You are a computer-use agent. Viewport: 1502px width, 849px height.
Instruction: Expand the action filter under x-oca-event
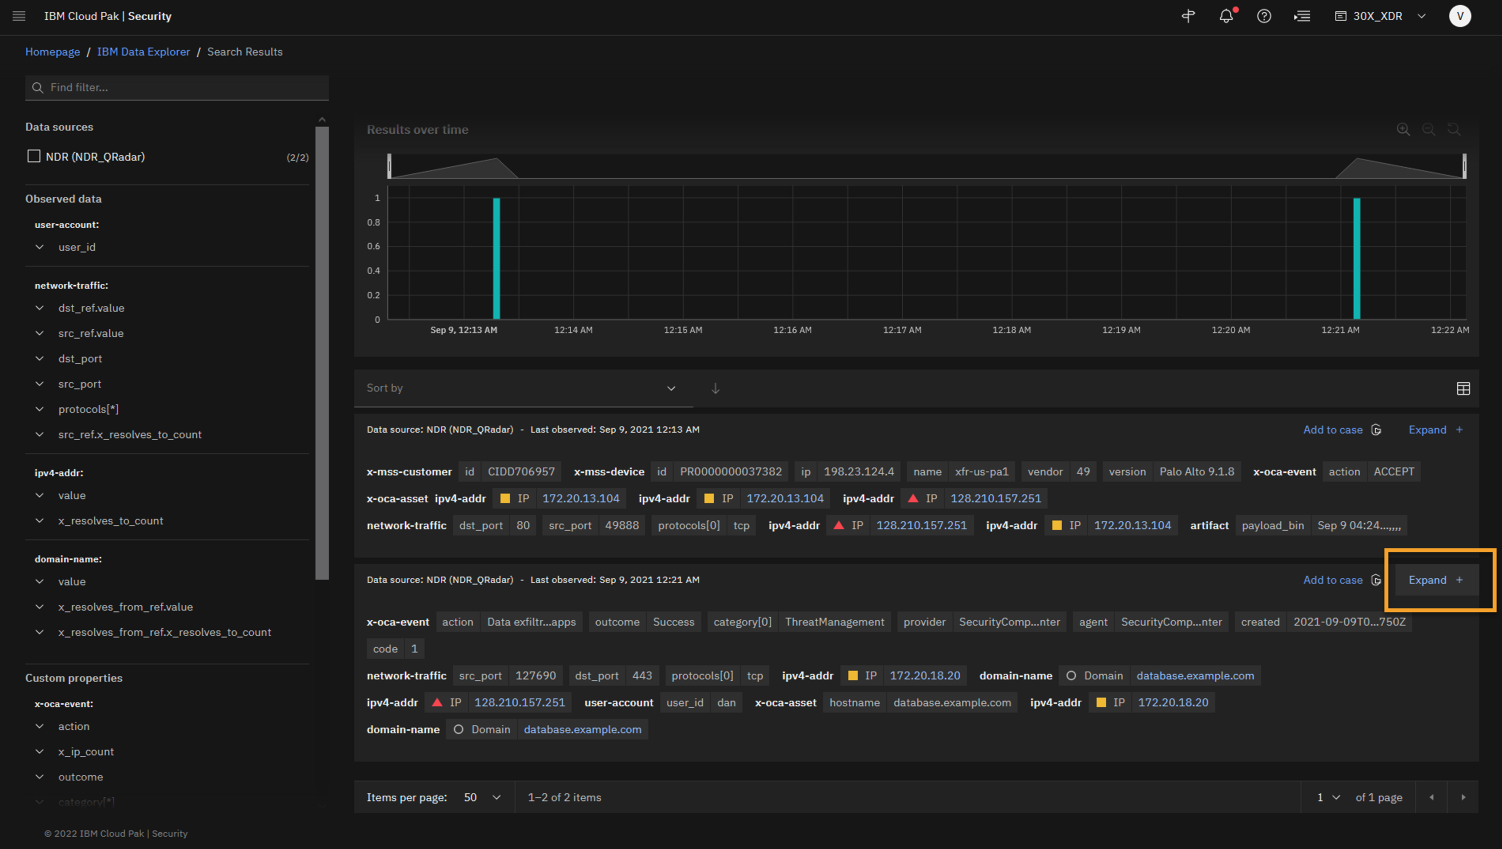39,726
